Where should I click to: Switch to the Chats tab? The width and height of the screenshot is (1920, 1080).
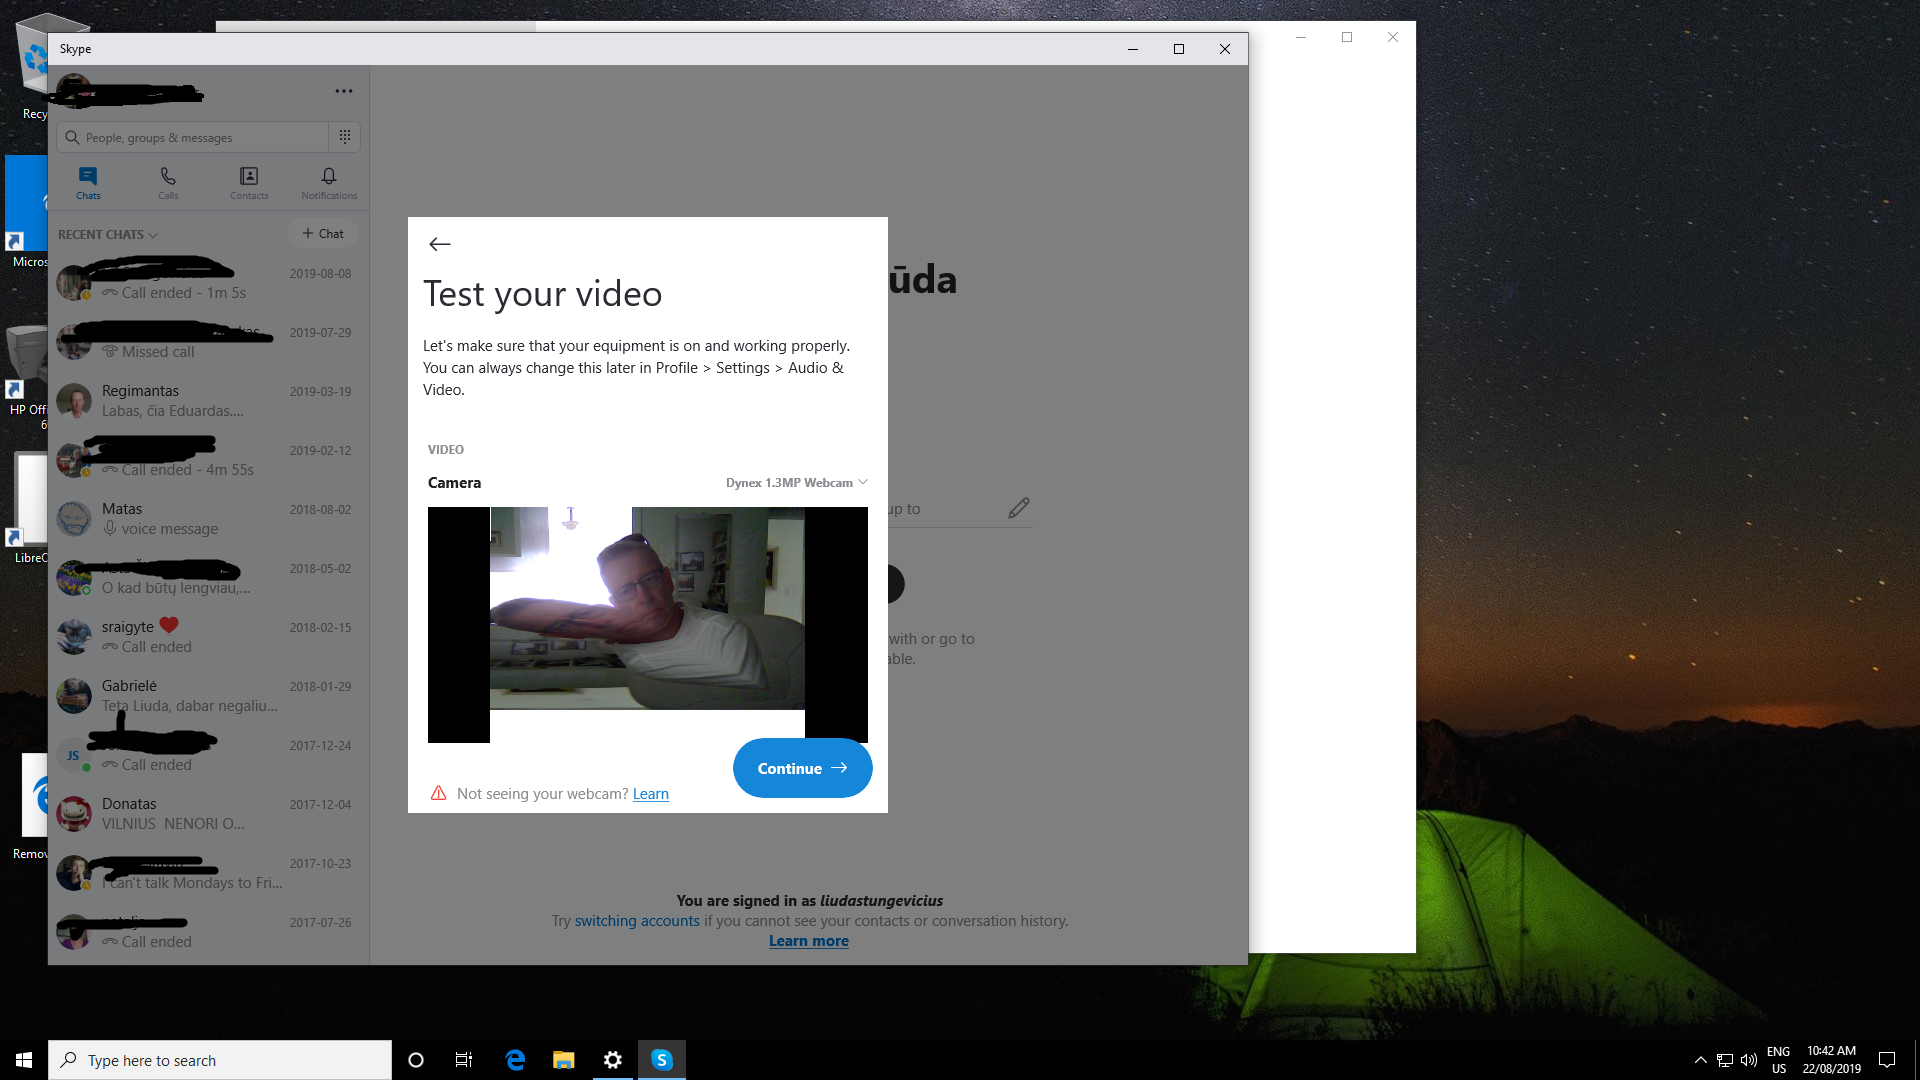tap(88, 183)
